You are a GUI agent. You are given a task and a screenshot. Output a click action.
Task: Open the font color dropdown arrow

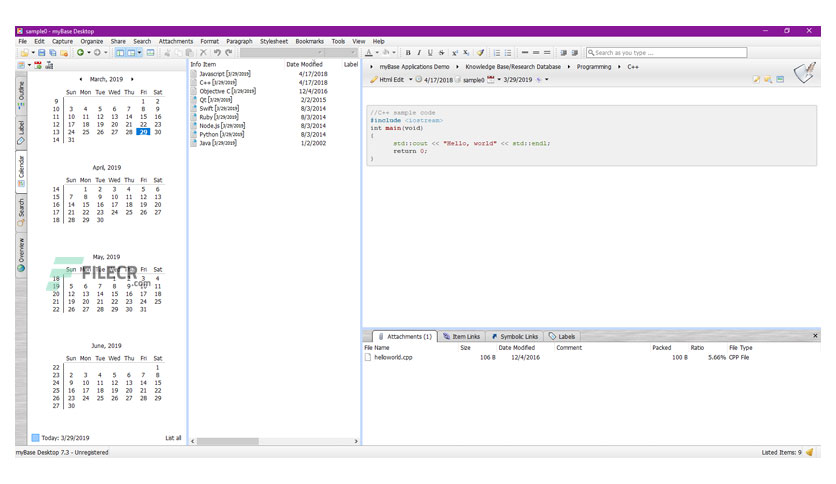tap(377, 53)
